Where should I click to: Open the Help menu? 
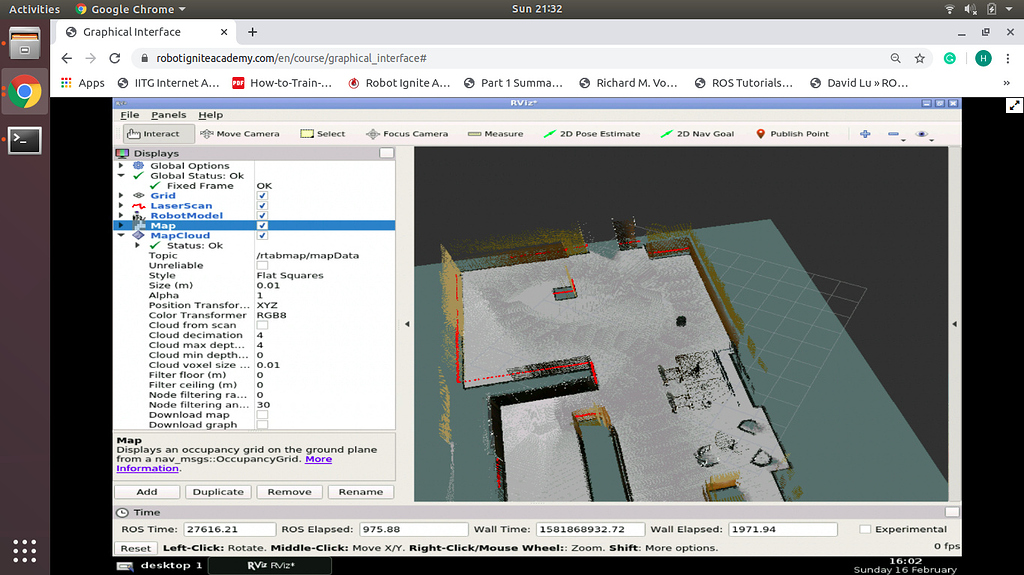pos(210,114)
